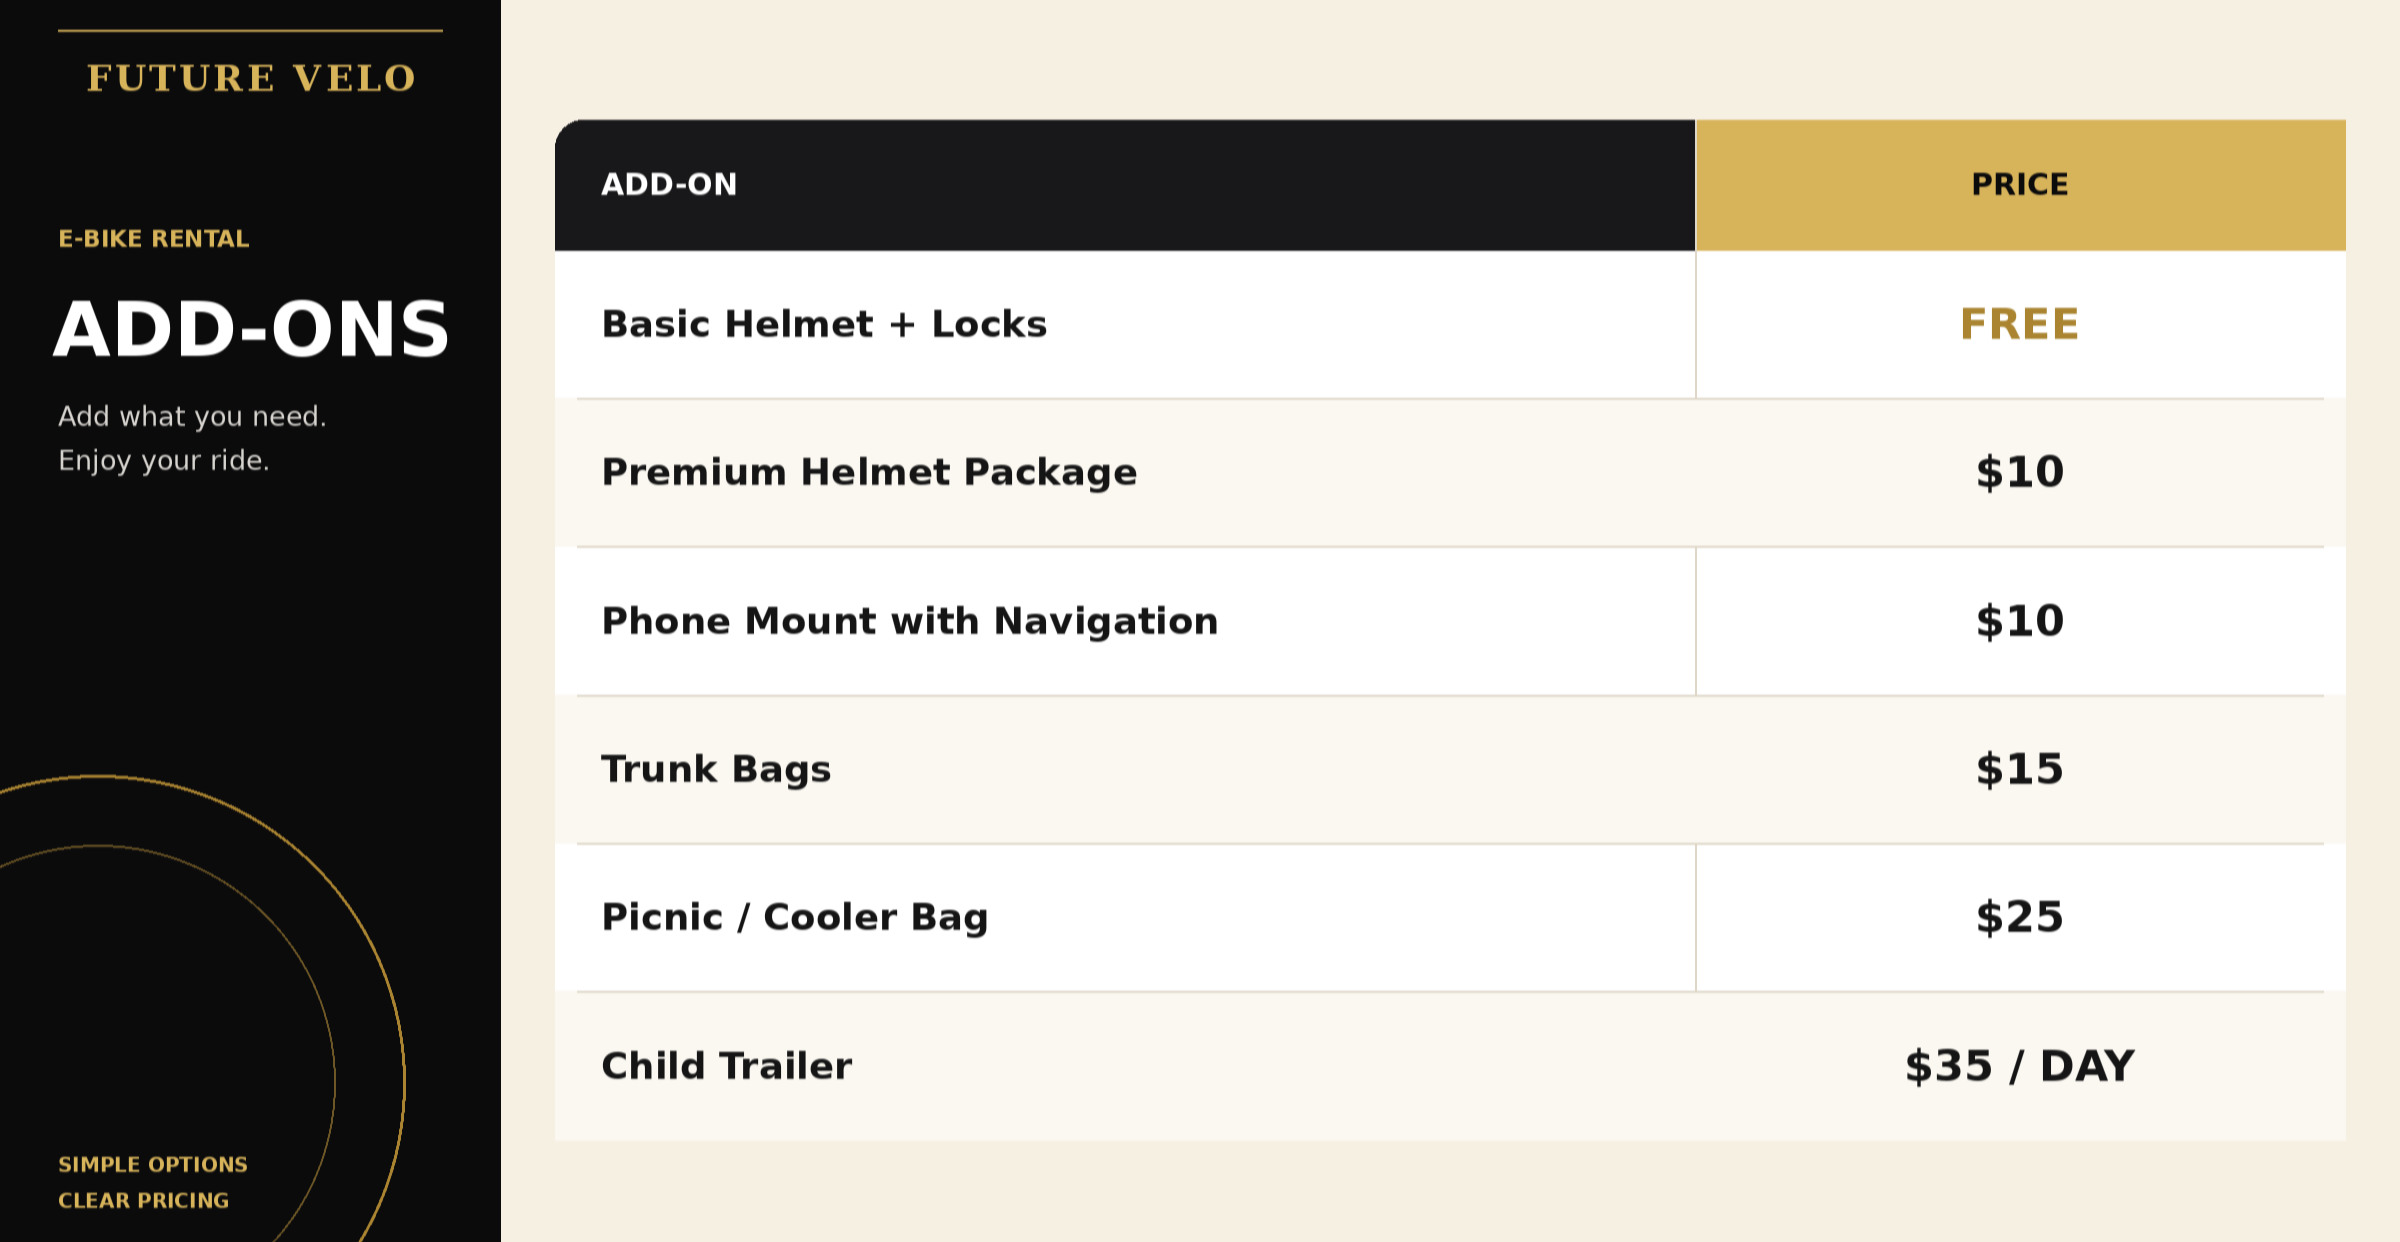
Task: Select the Child Trailer add-on
Action: [727, 1066]
